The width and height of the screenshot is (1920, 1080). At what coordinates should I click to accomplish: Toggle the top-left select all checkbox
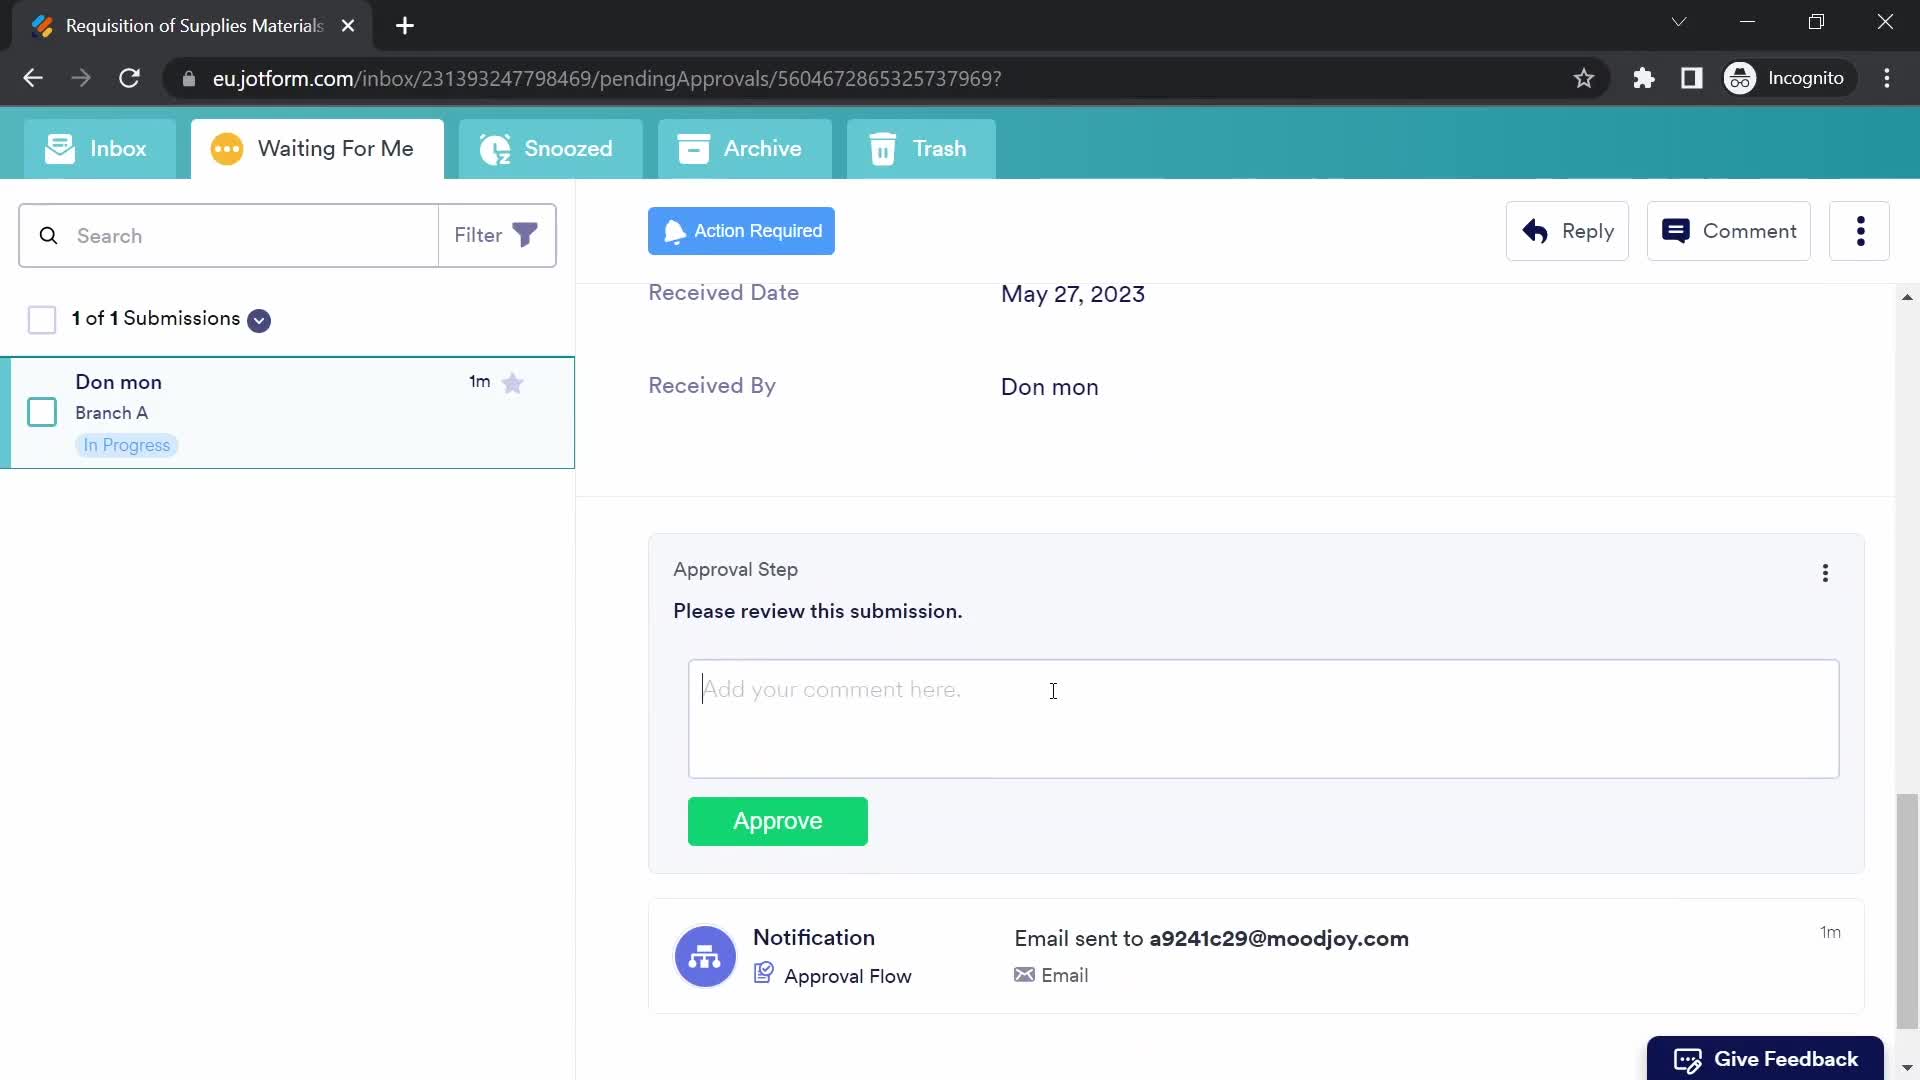pos(40,319)
